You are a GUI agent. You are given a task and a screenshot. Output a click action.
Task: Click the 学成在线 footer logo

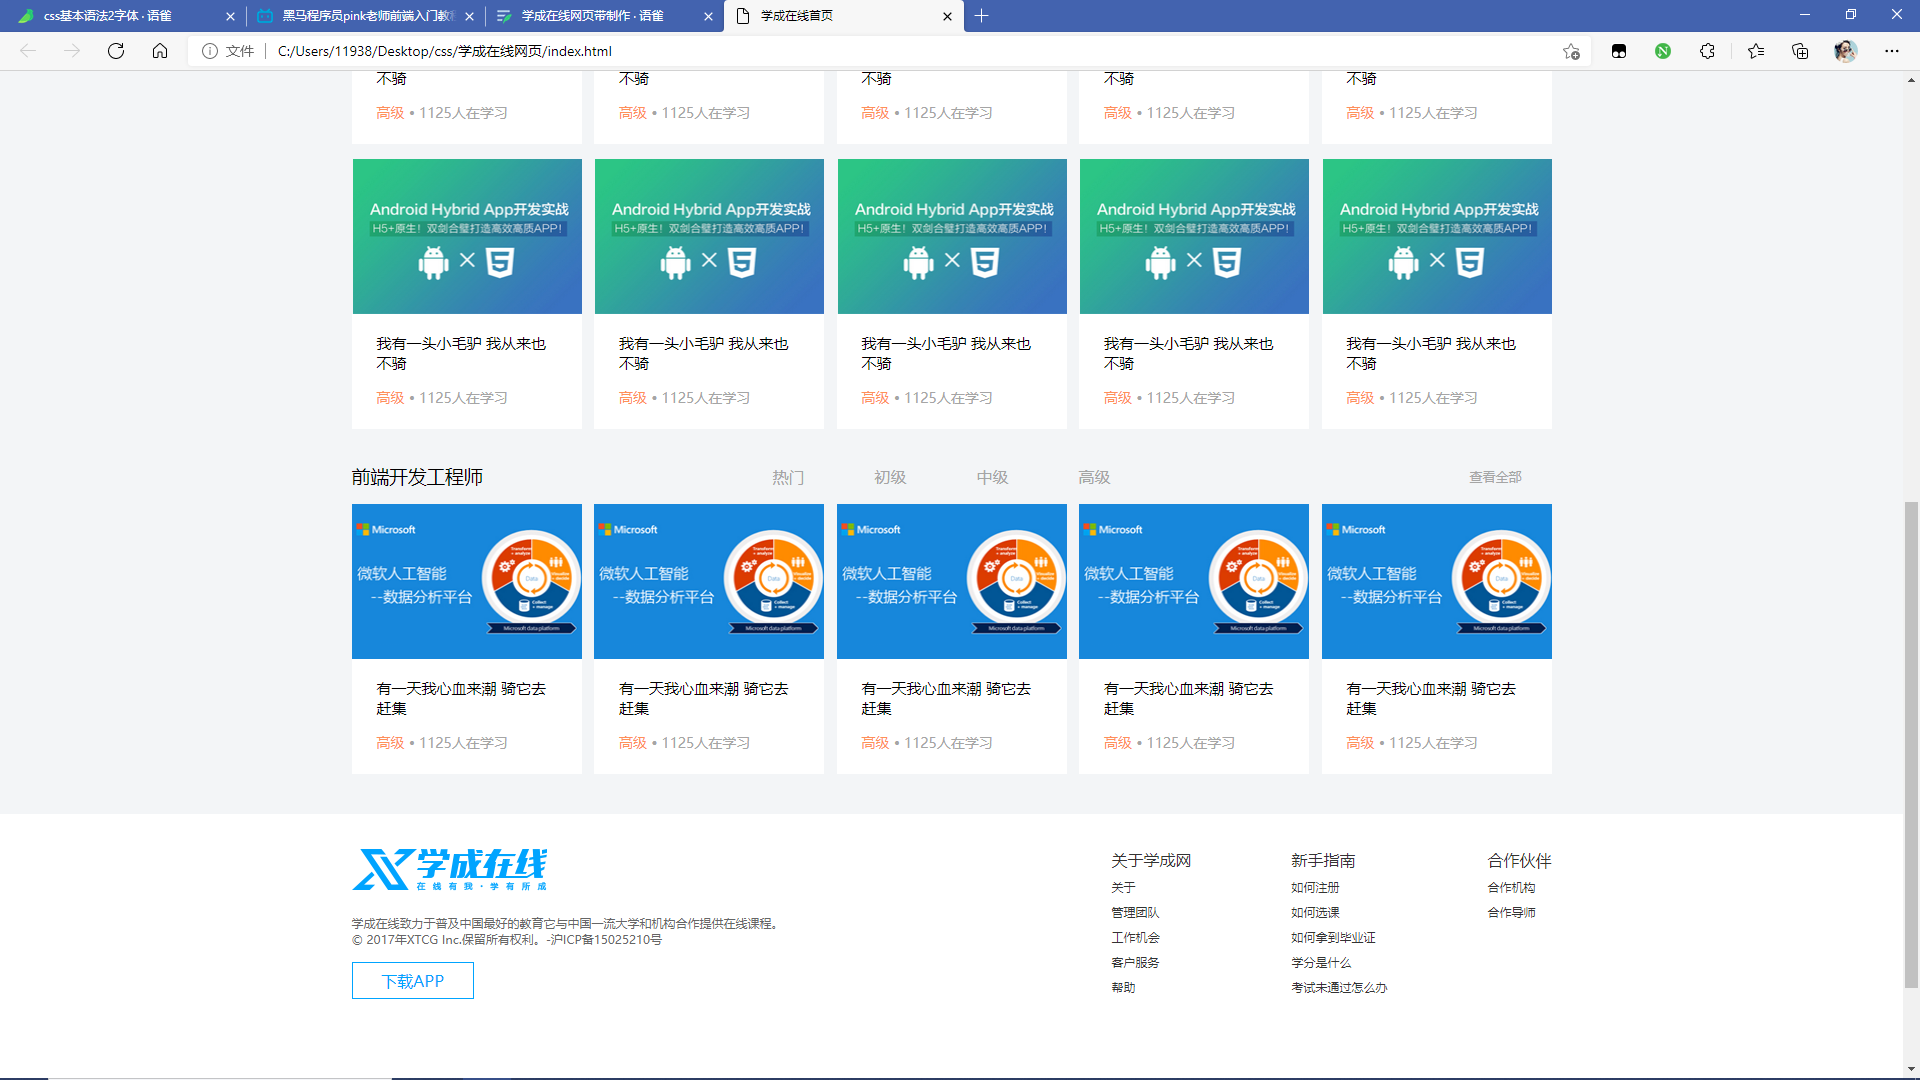(x=450, y=869)
